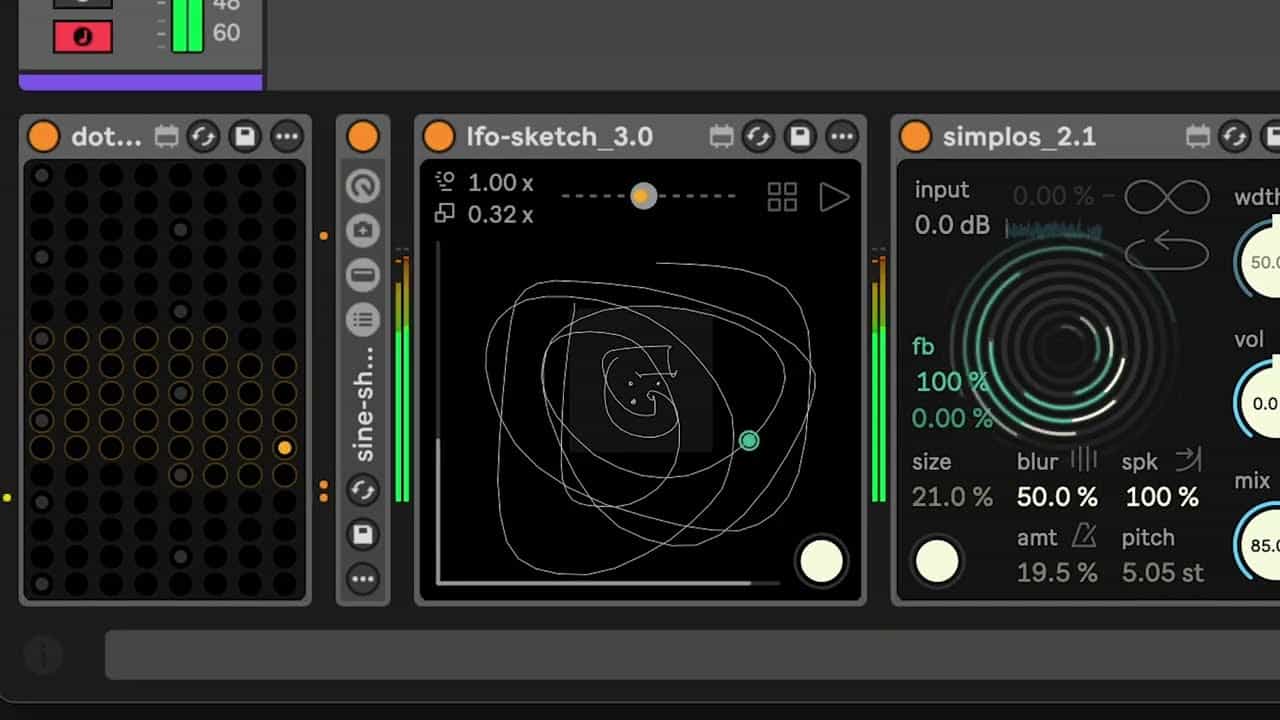Click the input 0.0 dB value
This screenshot has width=1280, height=720.
point(952,225)
